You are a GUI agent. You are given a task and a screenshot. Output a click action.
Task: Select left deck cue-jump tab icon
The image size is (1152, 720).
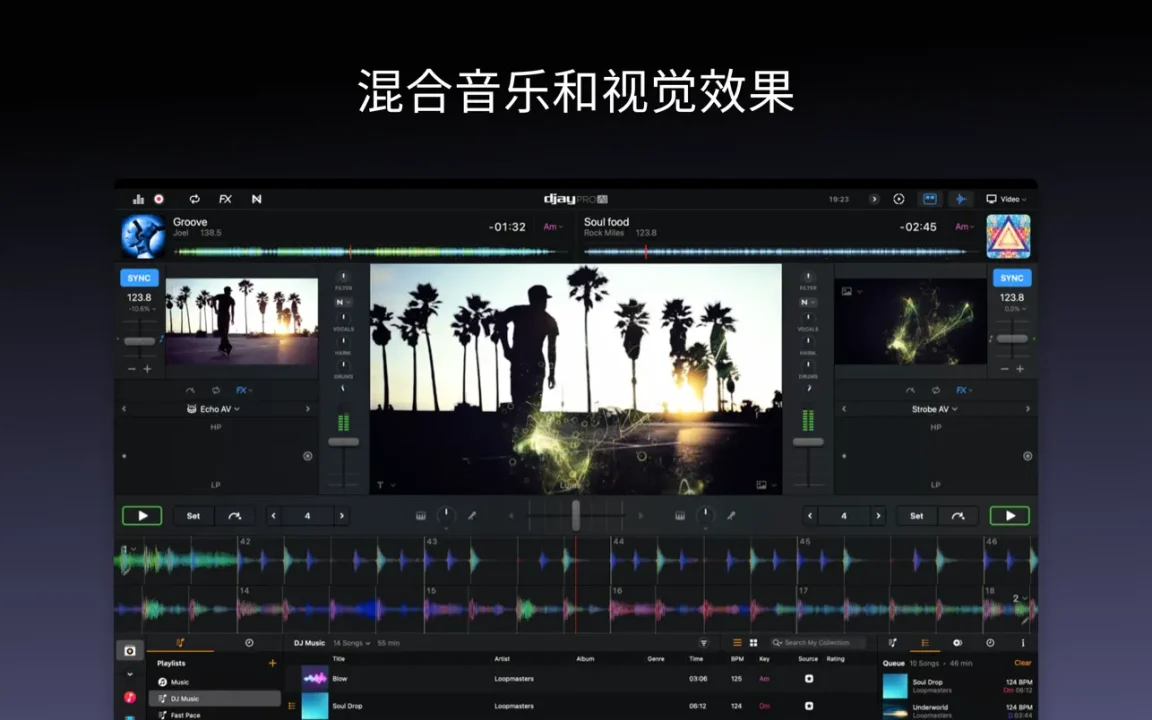[x=190, y=390]
